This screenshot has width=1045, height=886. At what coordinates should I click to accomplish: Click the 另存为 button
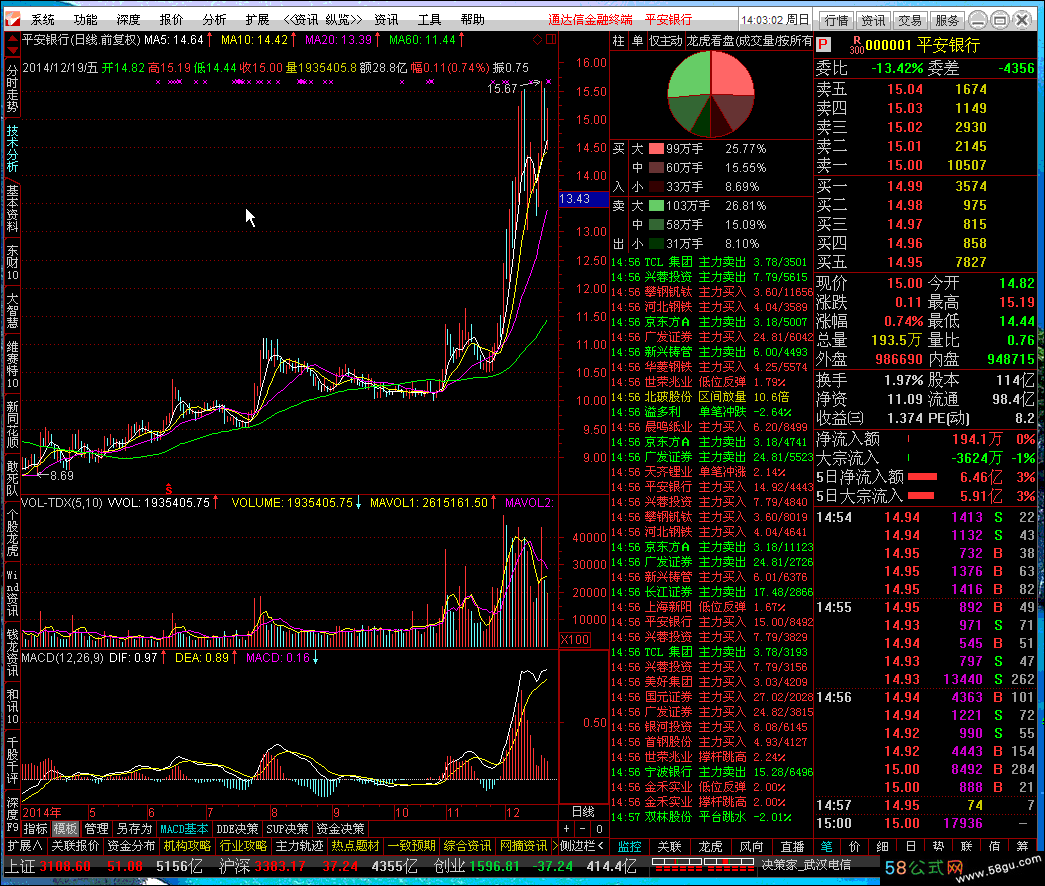(x=135, y=829)
